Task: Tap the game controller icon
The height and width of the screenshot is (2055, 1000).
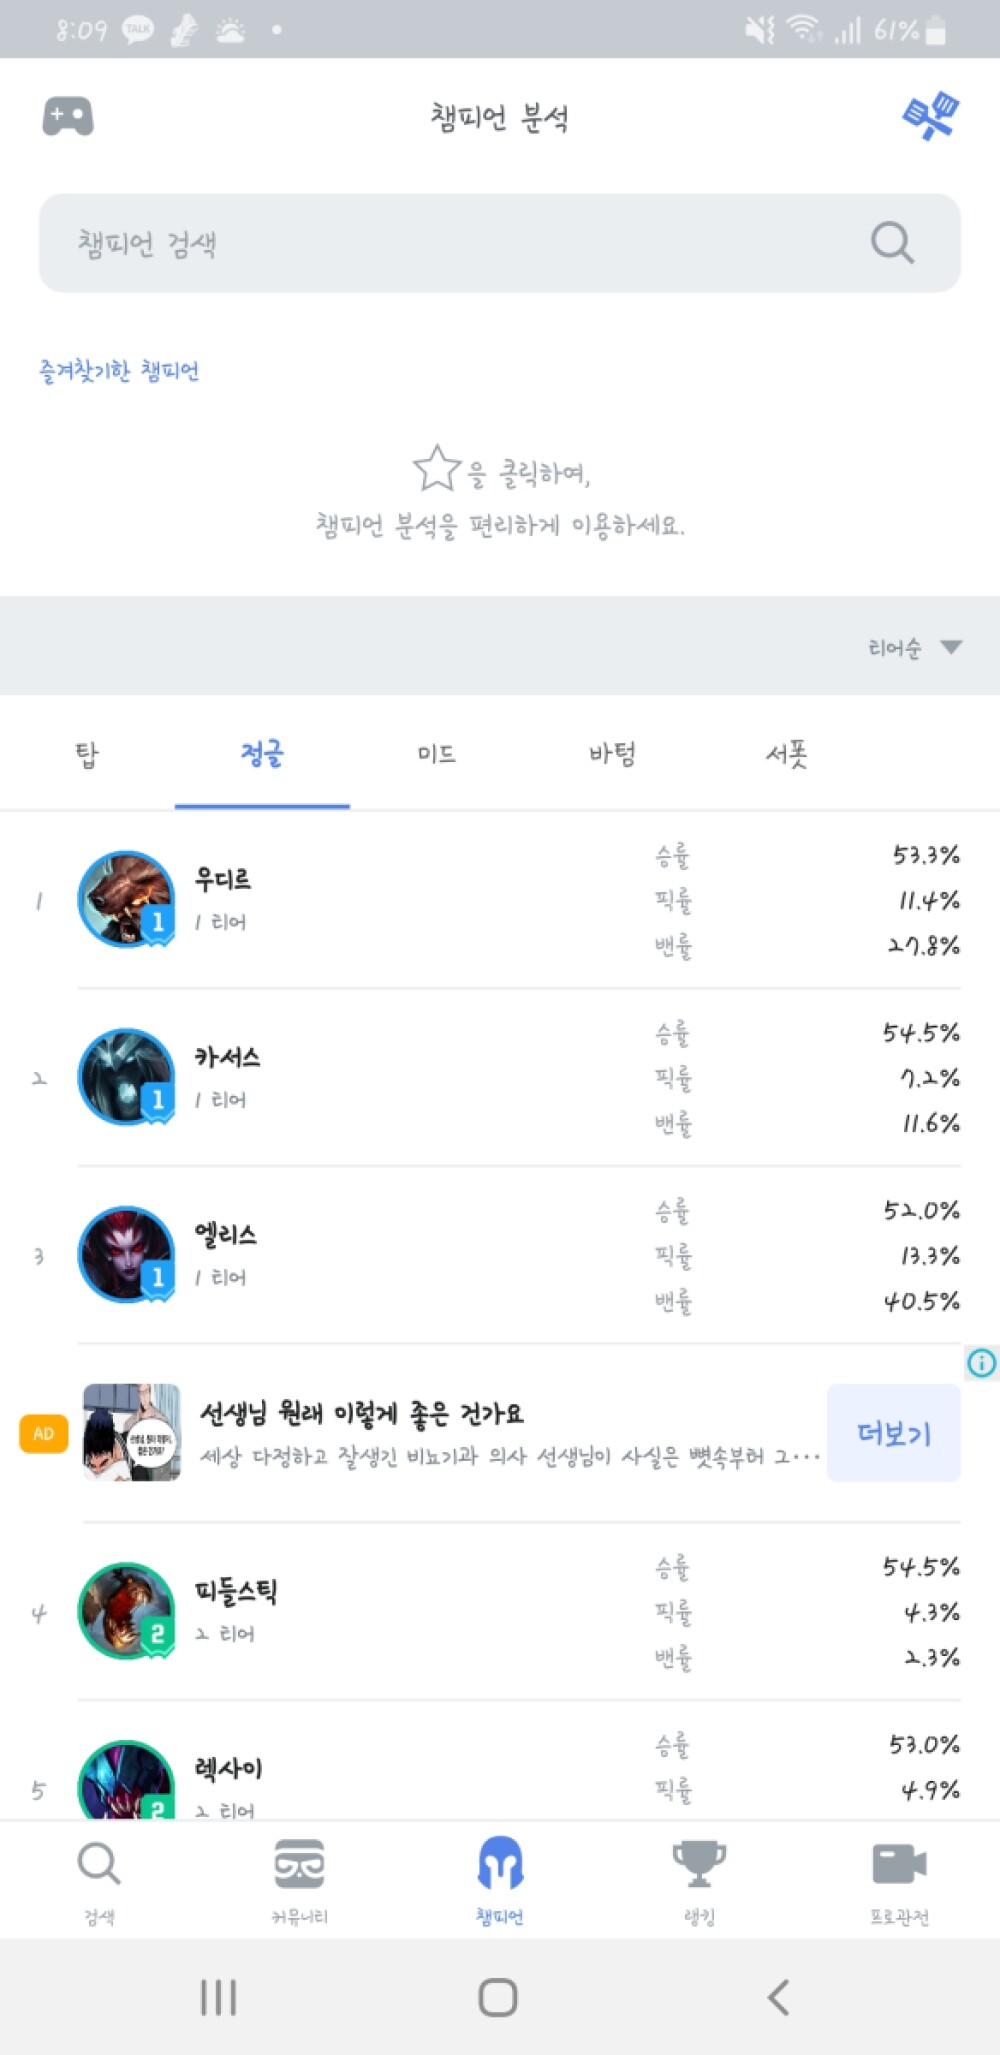Action: [x=68, y=117]
